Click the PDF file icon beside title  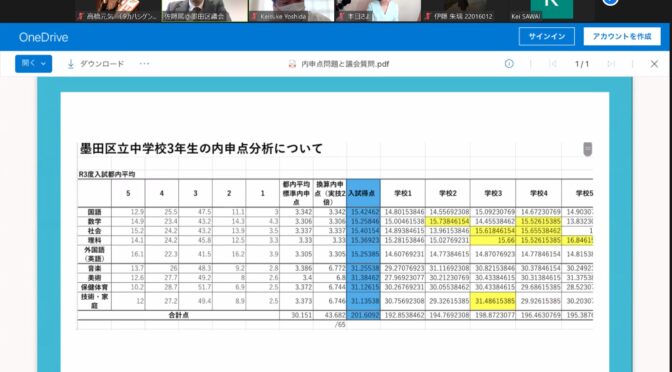(292, 64)
